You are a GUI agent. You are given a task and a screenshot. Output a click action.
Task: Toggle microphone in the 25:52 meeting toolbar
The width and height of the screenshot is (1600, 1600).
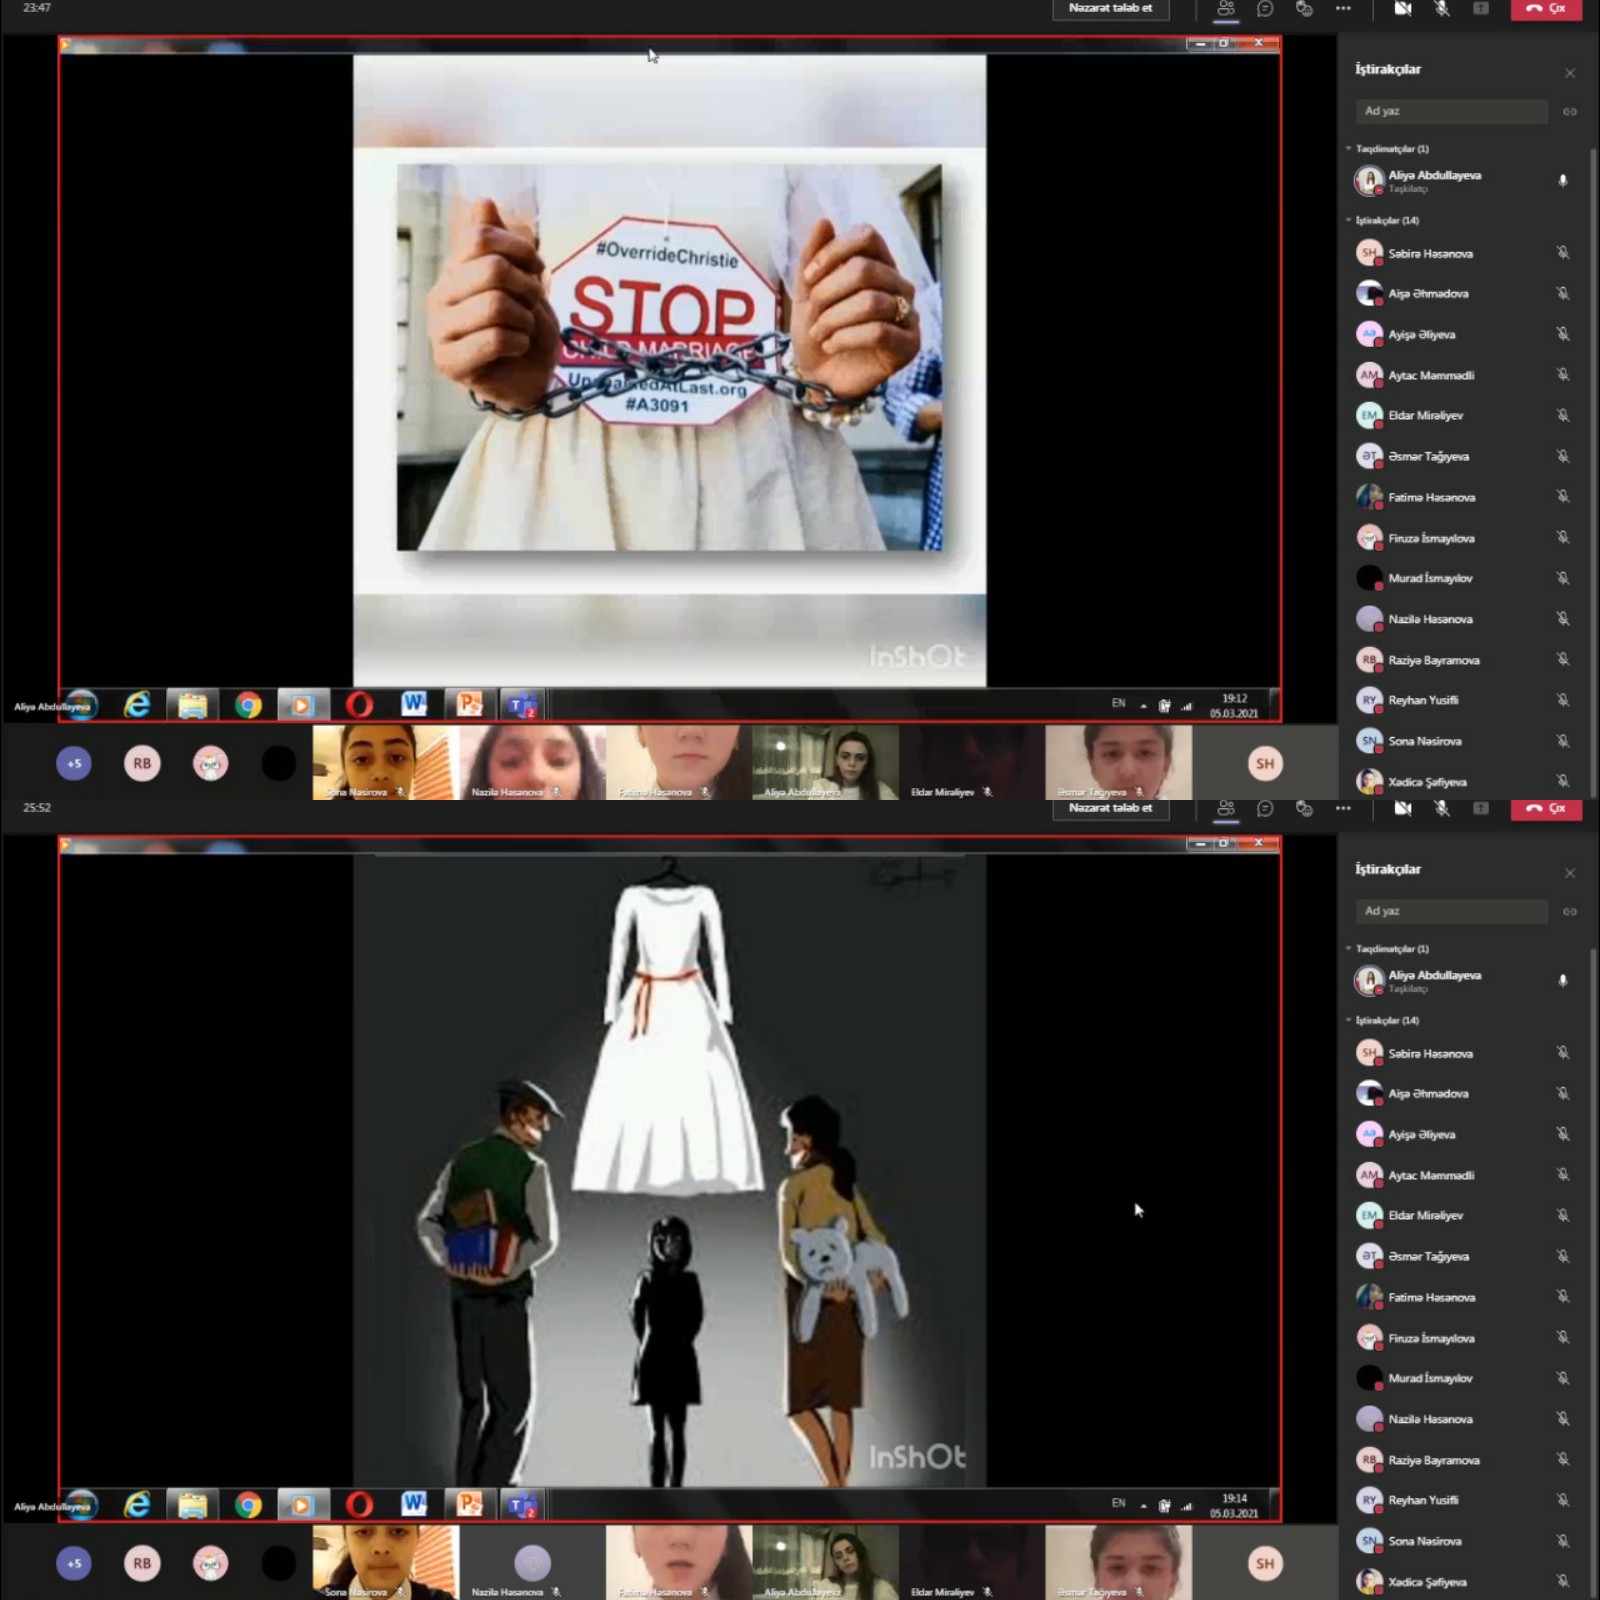pyautogui.click(x=1442, y=808)
